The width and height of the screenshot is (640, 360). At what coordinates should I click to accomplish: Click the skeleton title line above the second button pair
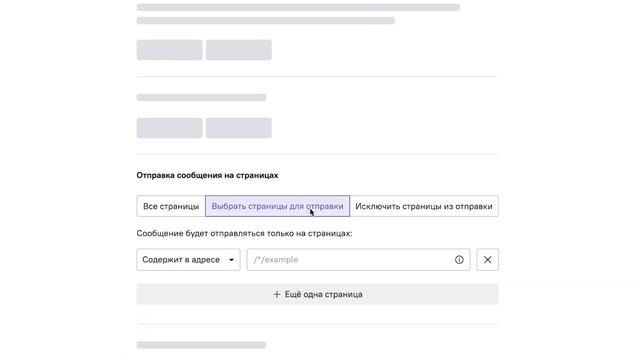tap(201, 97)
